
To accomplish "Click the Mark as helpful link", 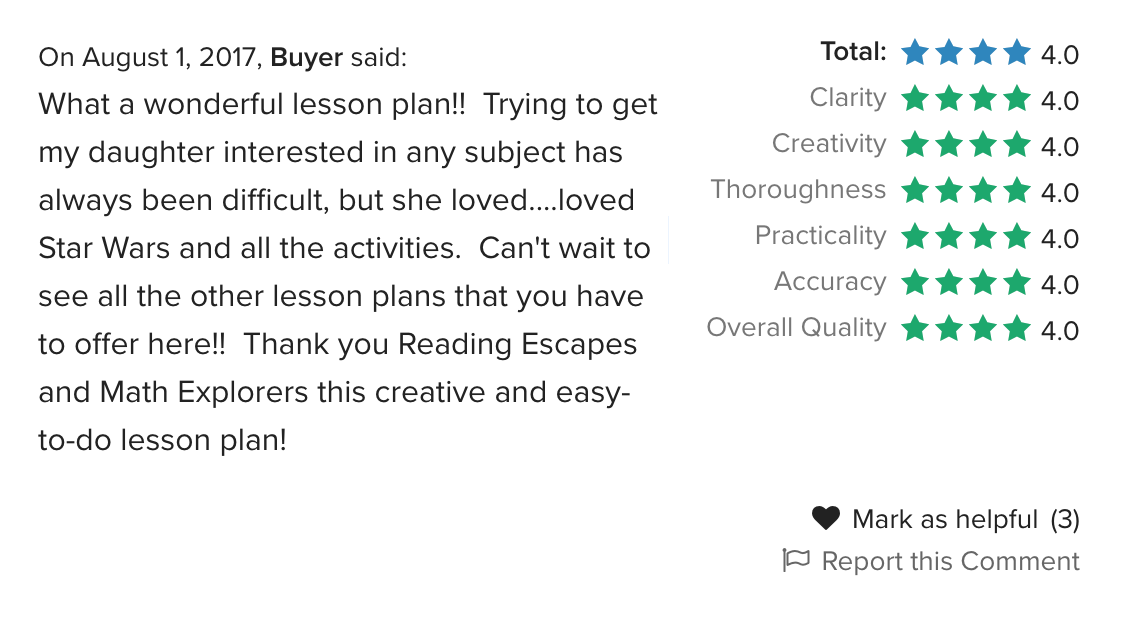I will (945, 519).
